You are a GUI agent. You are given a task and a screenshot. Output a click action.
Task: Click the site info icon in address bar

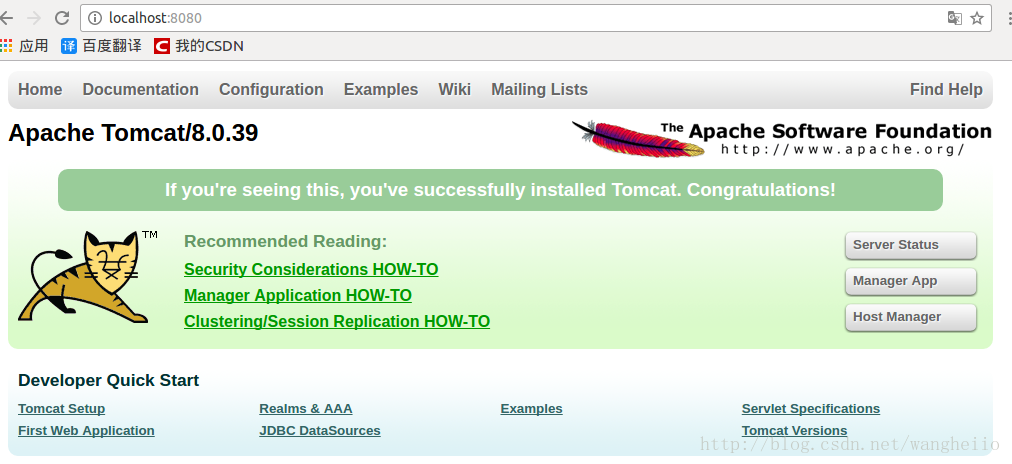click(x=95, y=18)
